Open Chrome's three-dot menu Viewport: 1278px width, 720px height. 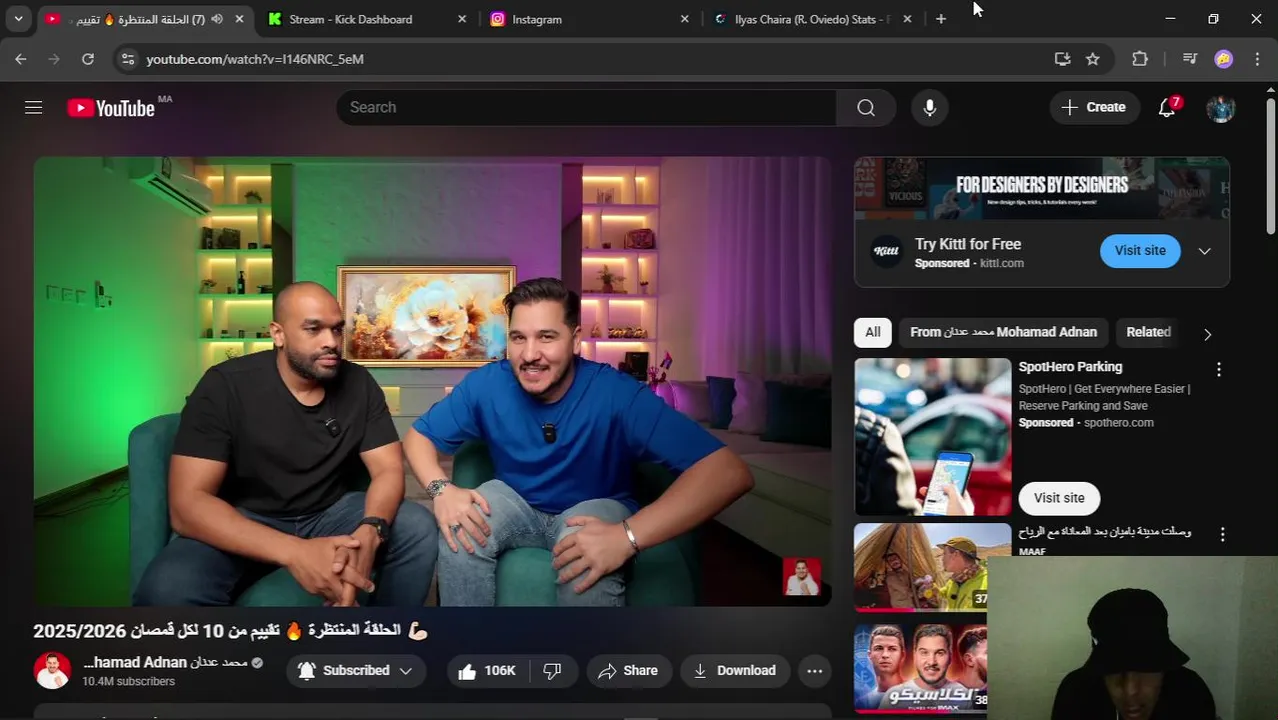[1257, 59]
